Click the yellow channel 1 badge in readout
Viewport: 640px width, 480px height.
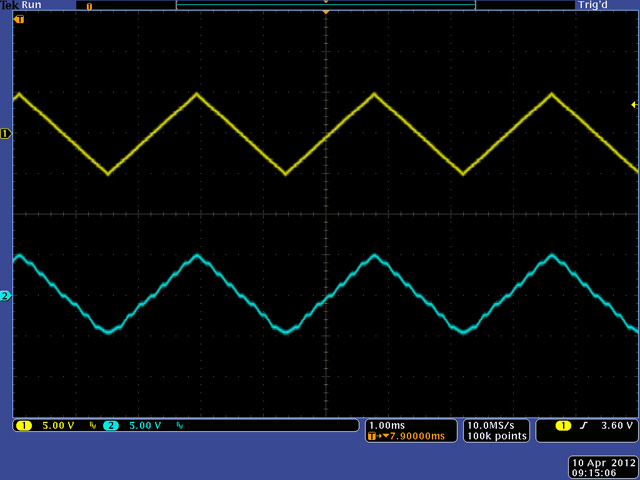point(24,426)
